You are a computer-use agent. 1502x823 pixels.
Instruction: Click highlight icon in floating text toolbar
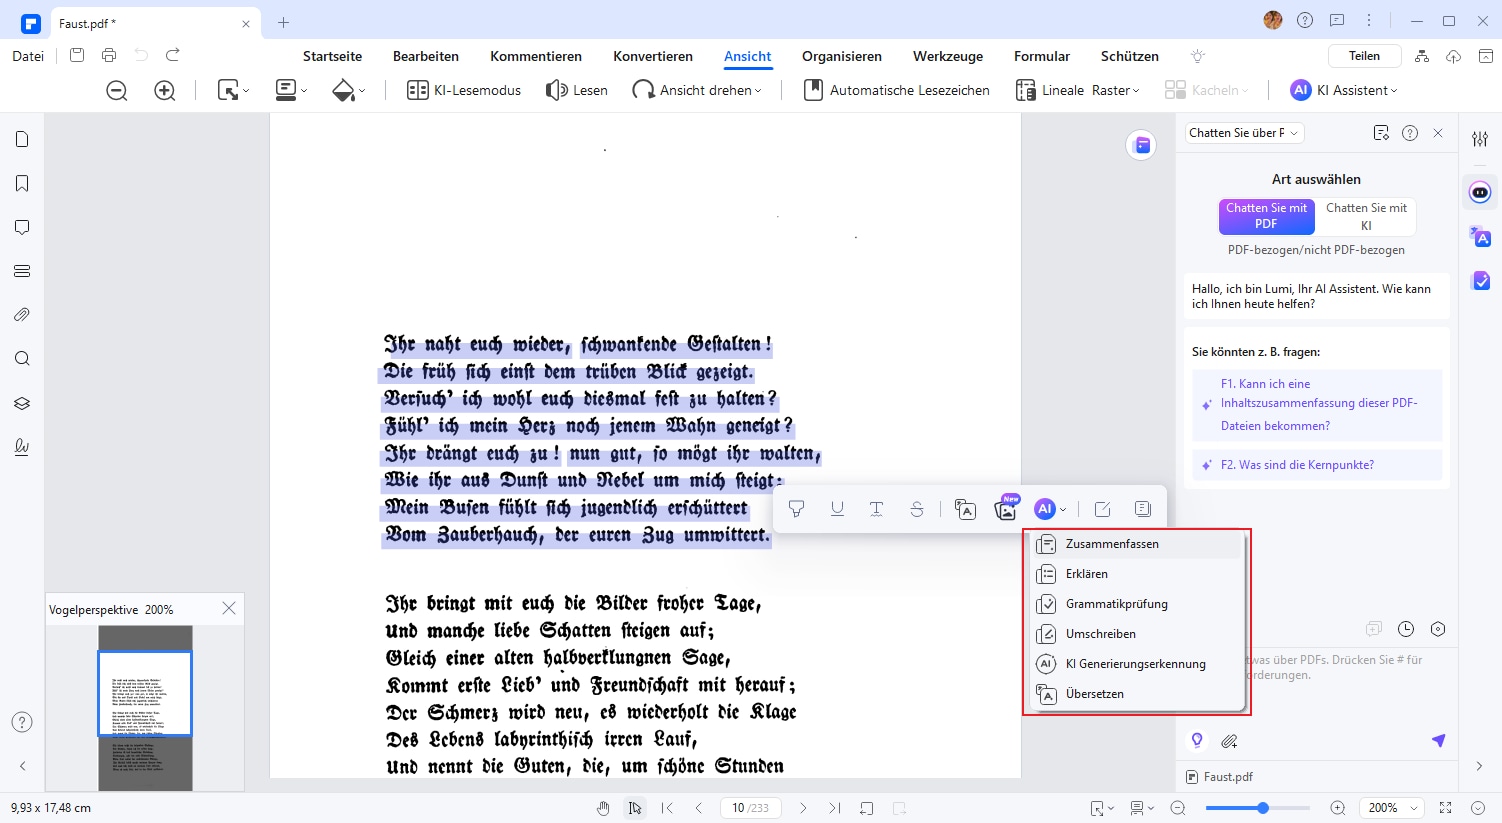point(797,509)
